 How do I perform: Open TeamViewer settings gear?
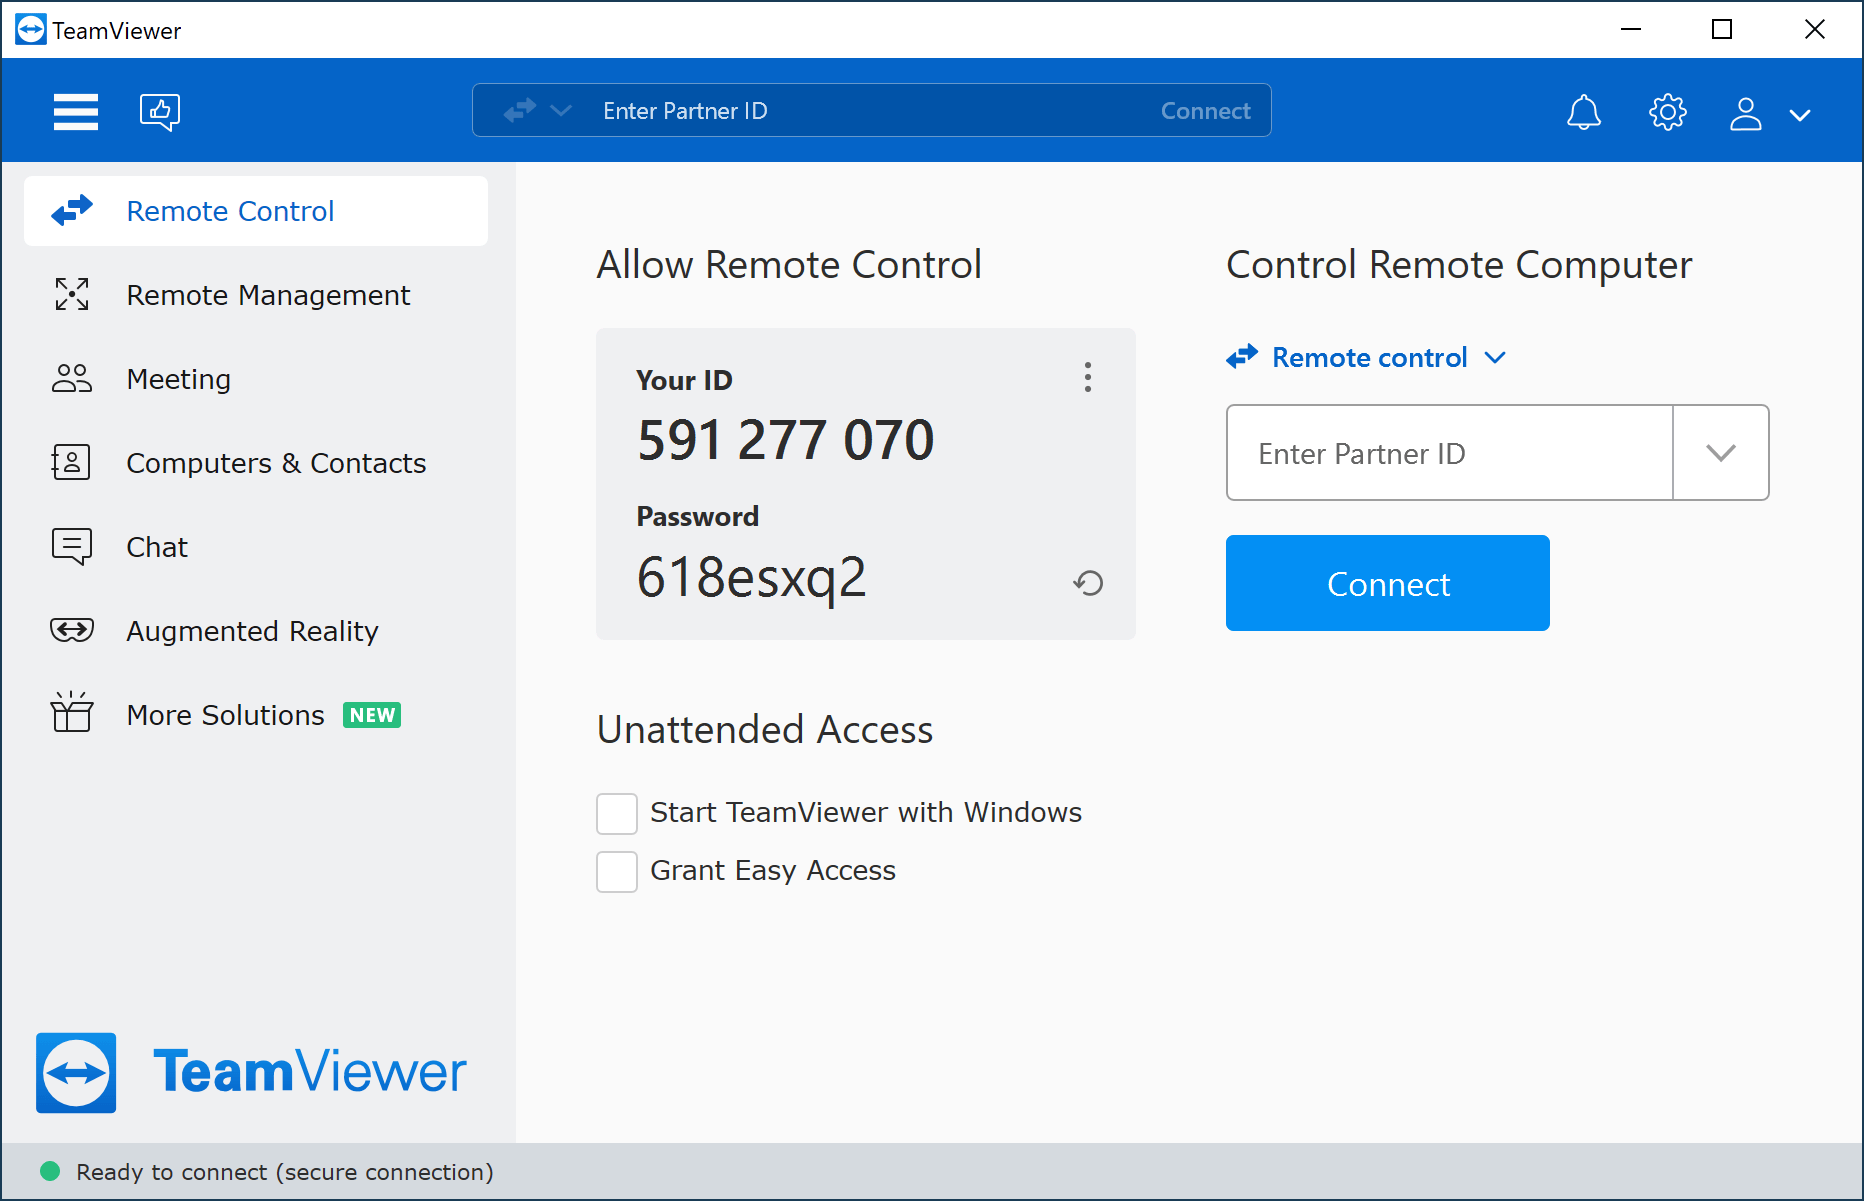(1667, 112)
